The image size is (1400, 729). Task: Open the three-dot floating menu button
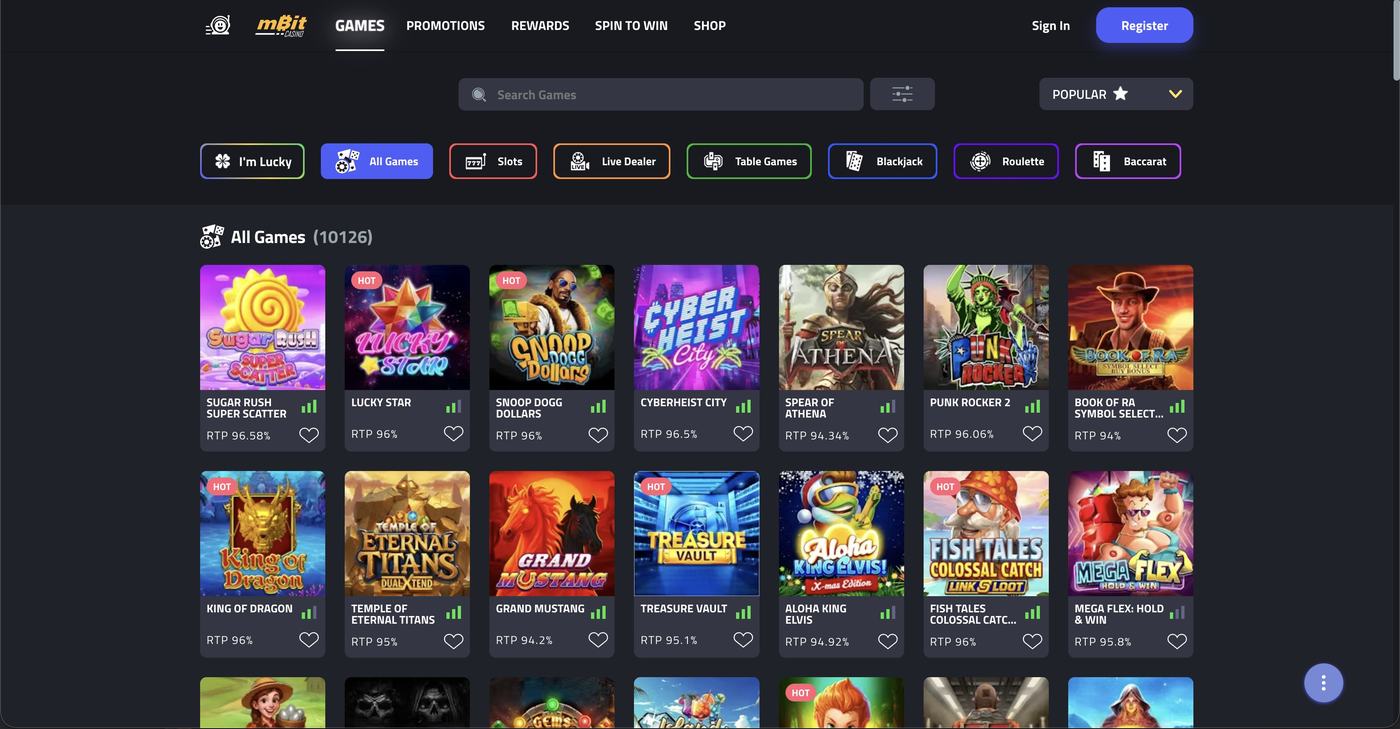pos(1323,683)
